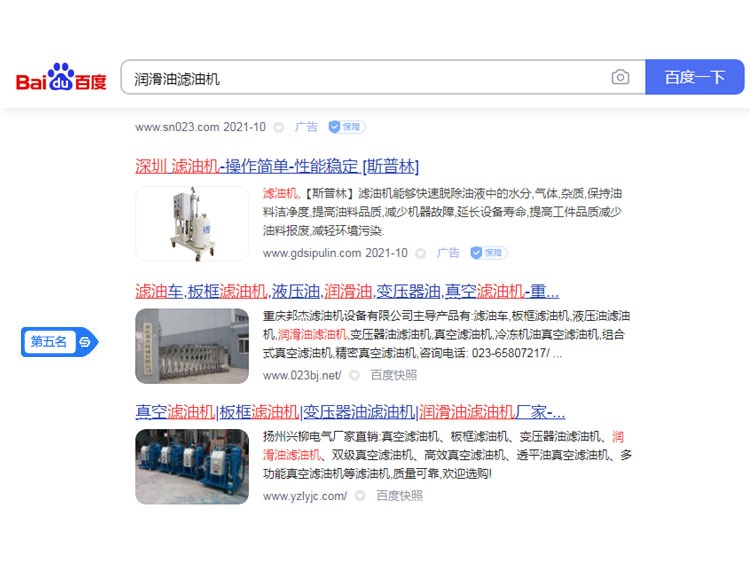This screenshot has width=750, height=565.
Task: Expand the dropdown arrow after www.023bj.net
Action: [354, 376]
